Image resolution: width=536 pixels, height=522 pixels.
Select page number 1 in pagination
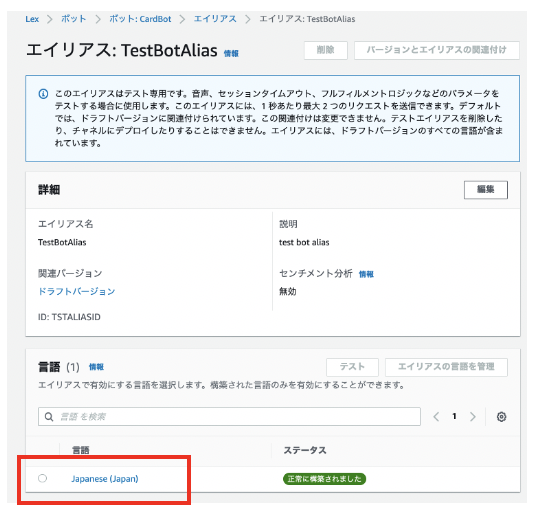point(454,416)
